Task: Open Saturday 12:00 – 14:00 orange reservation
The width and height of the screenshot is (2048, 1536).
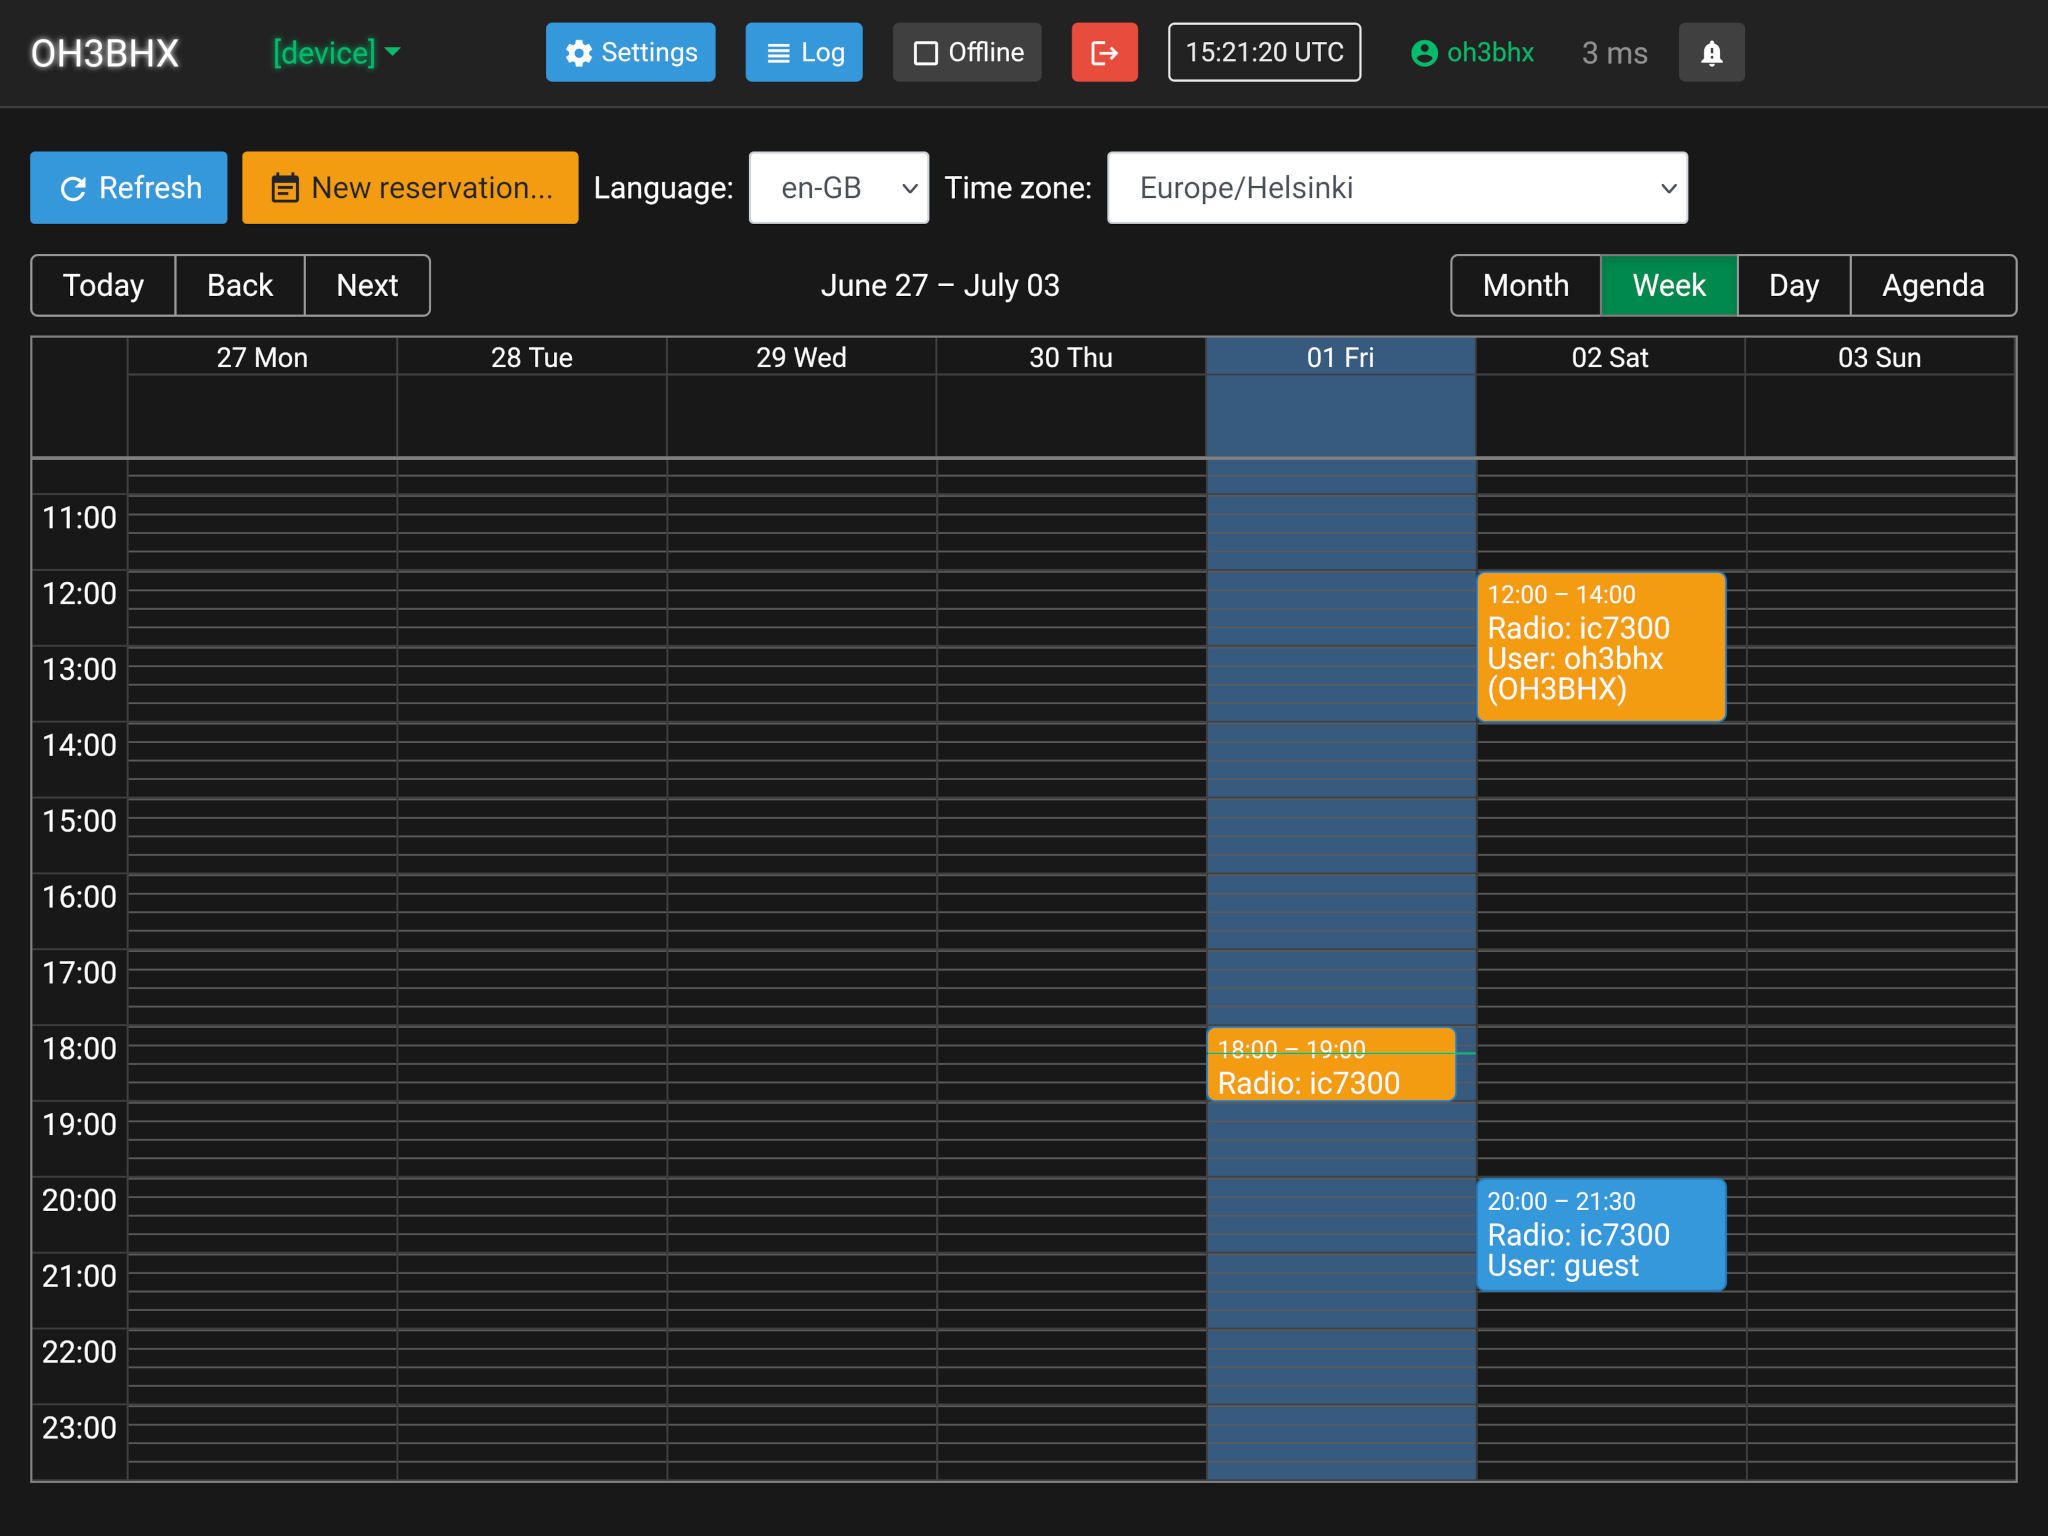Action: click(x=1600, y=646)
